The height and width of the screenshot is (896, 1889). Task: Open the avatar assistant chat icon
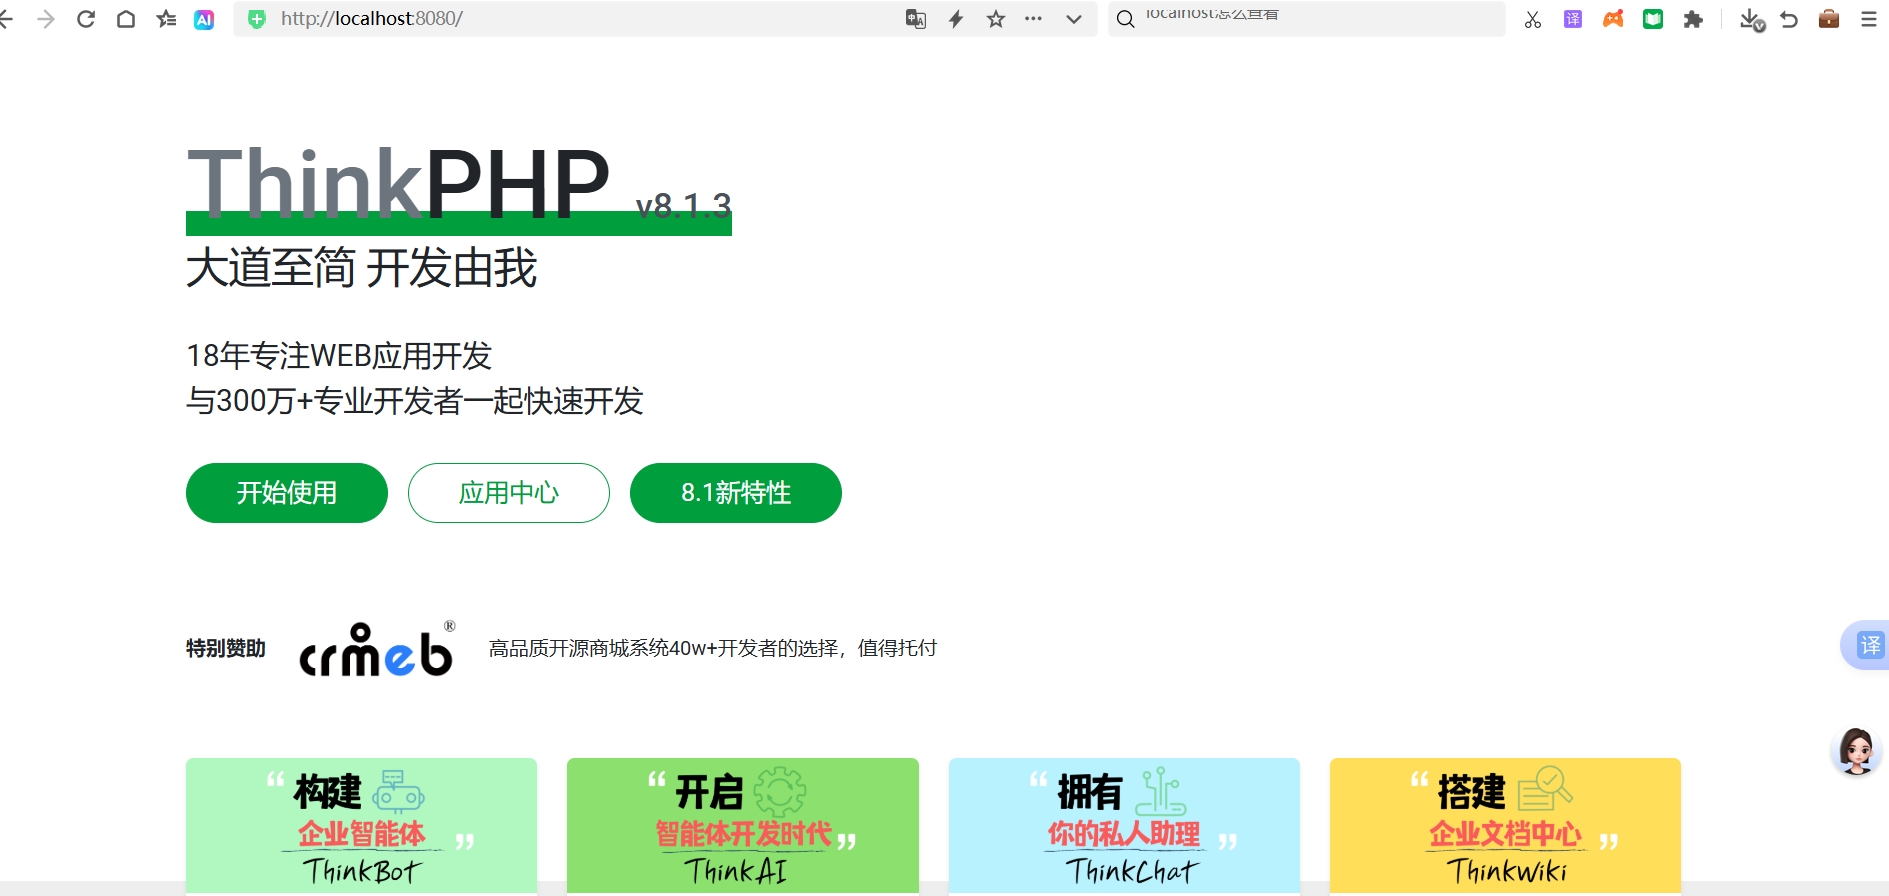click(x=1856, y=751)
